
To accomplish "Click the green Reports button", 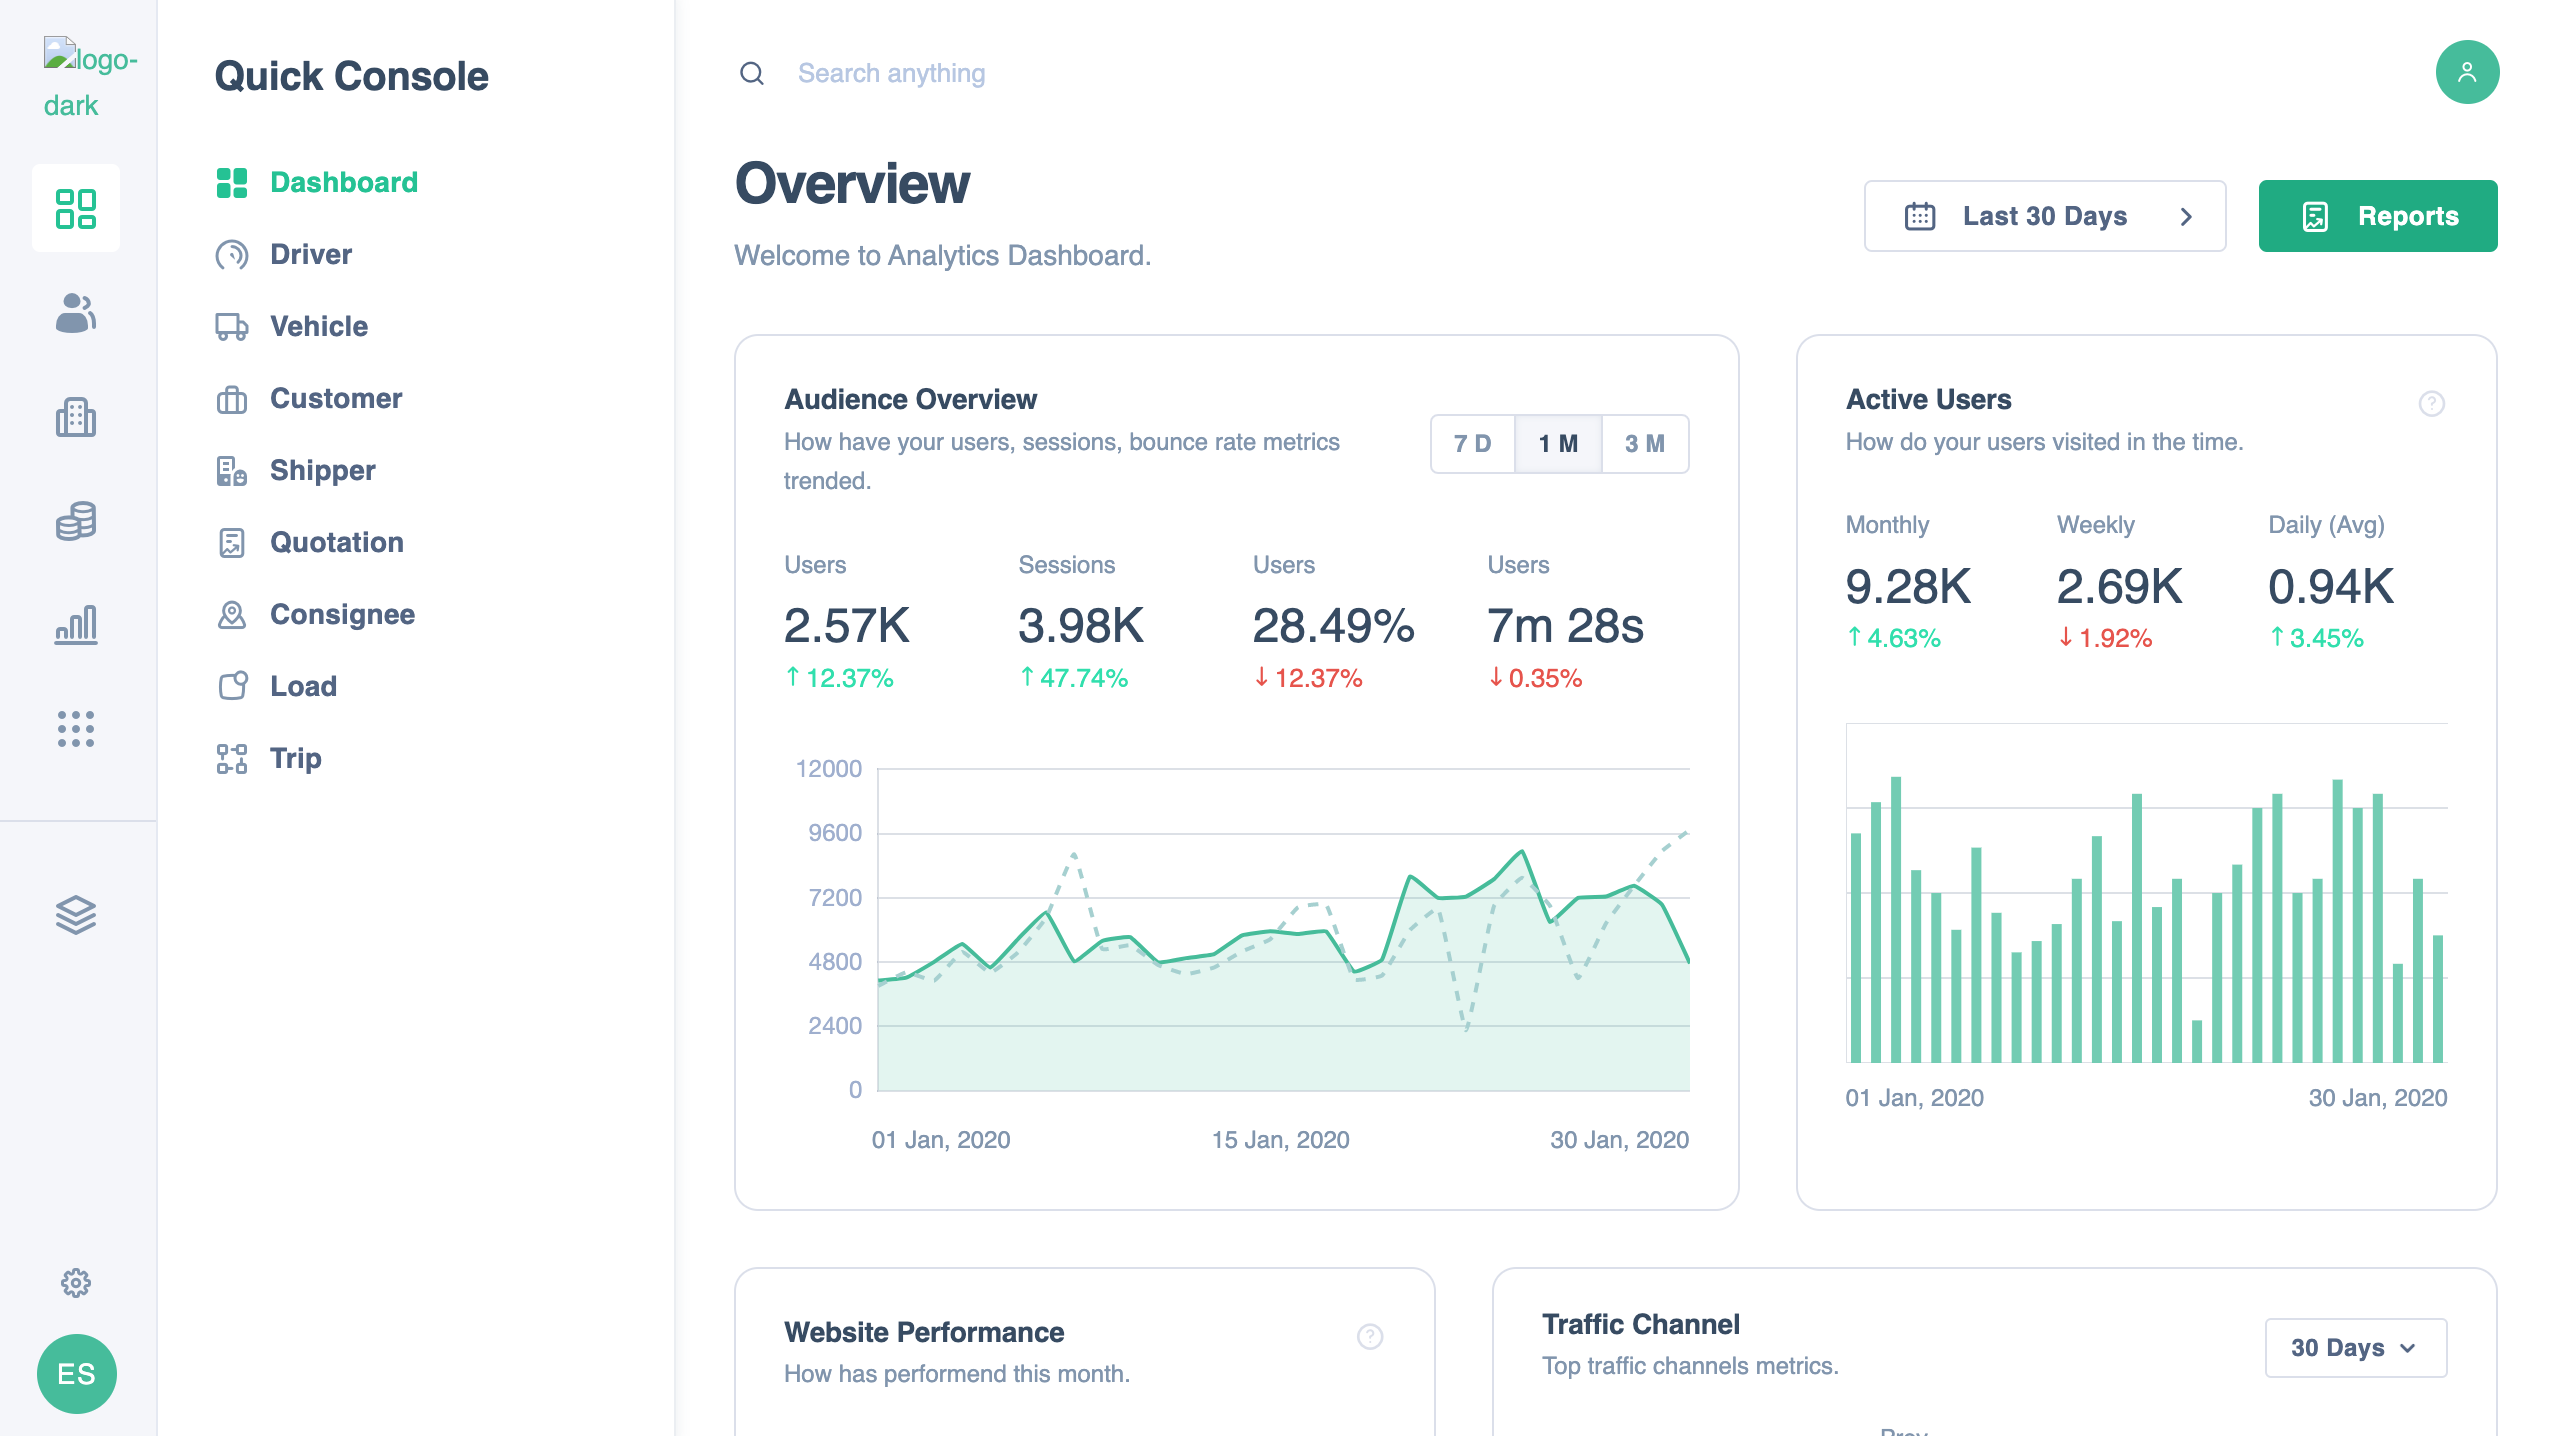I will 2377,216.
